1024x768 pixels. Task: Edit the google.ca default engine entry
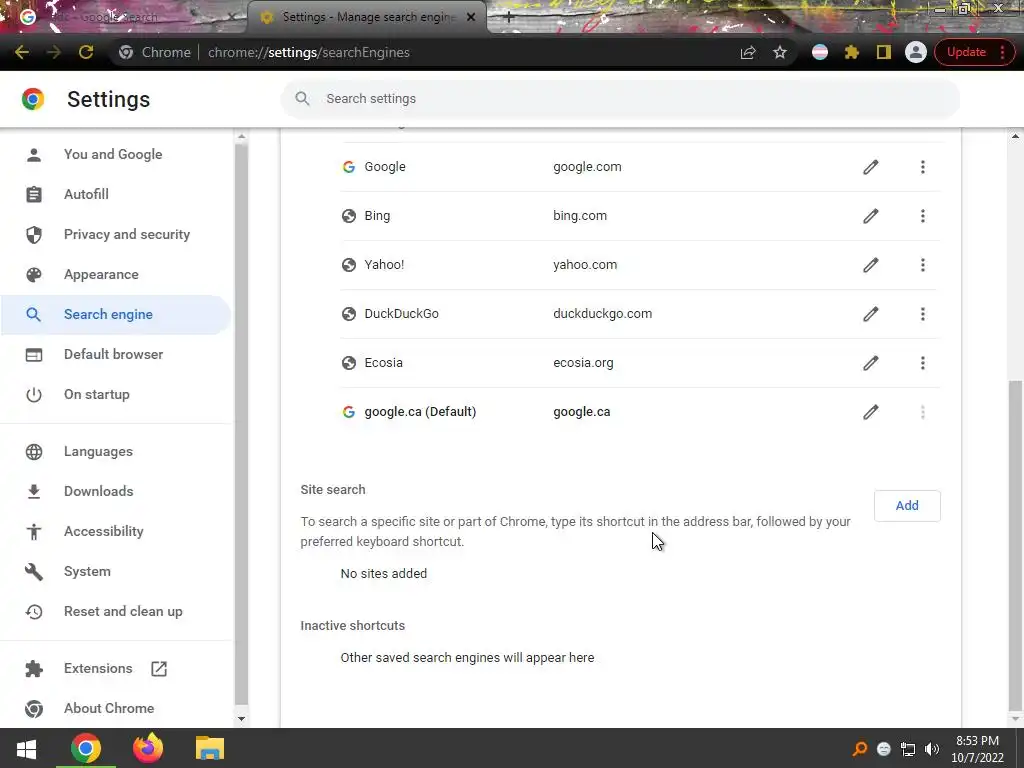(871, 412)
